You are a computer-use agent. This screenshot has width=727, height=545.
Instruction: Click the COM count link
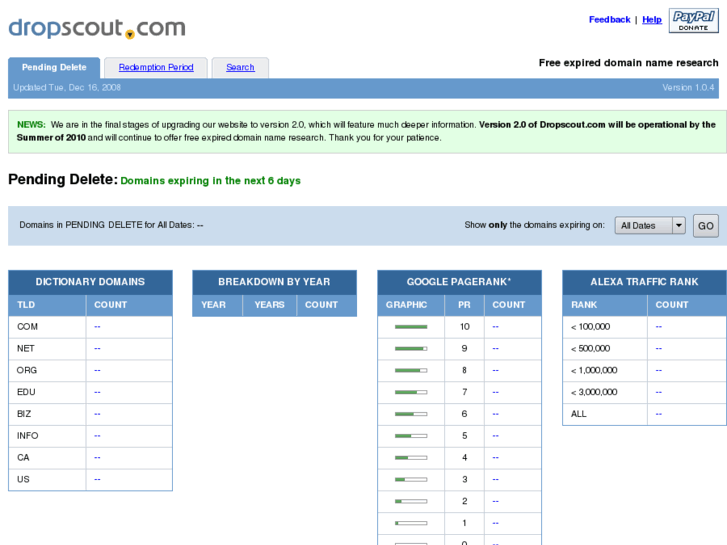[x=97, y=327]
